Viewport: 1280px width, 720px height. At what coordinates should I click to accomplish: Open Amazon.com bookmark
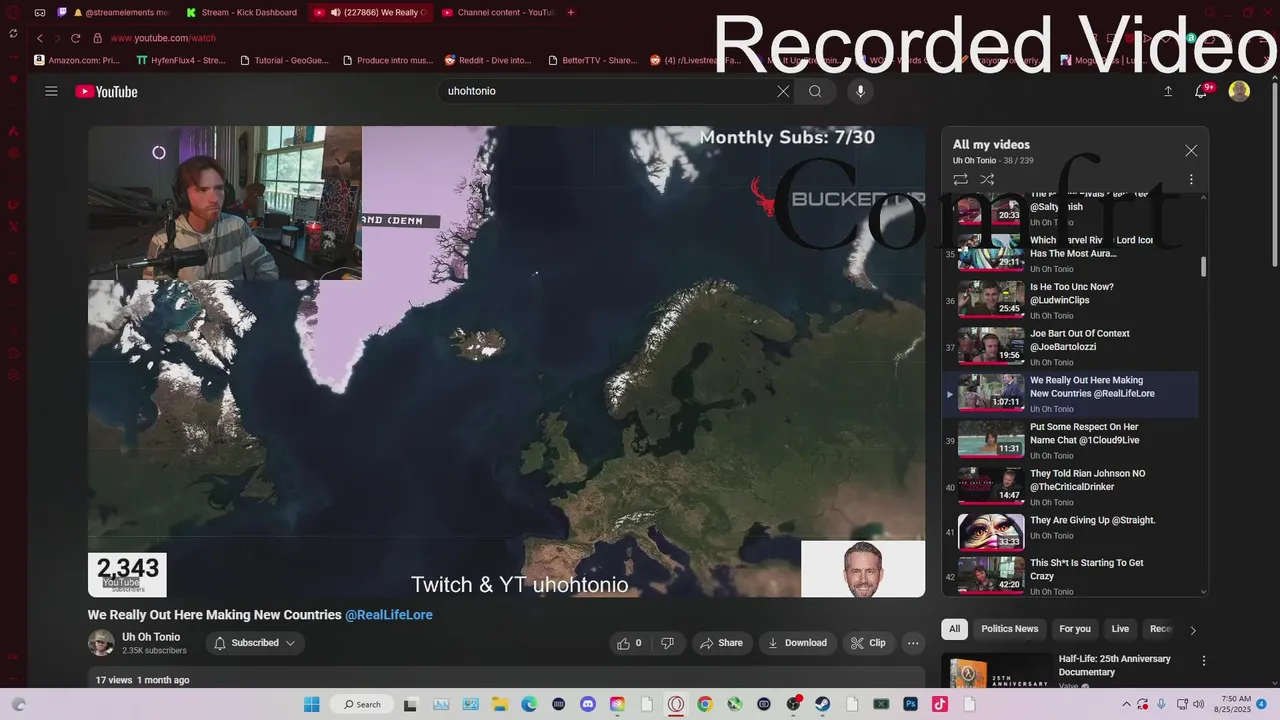77,60
